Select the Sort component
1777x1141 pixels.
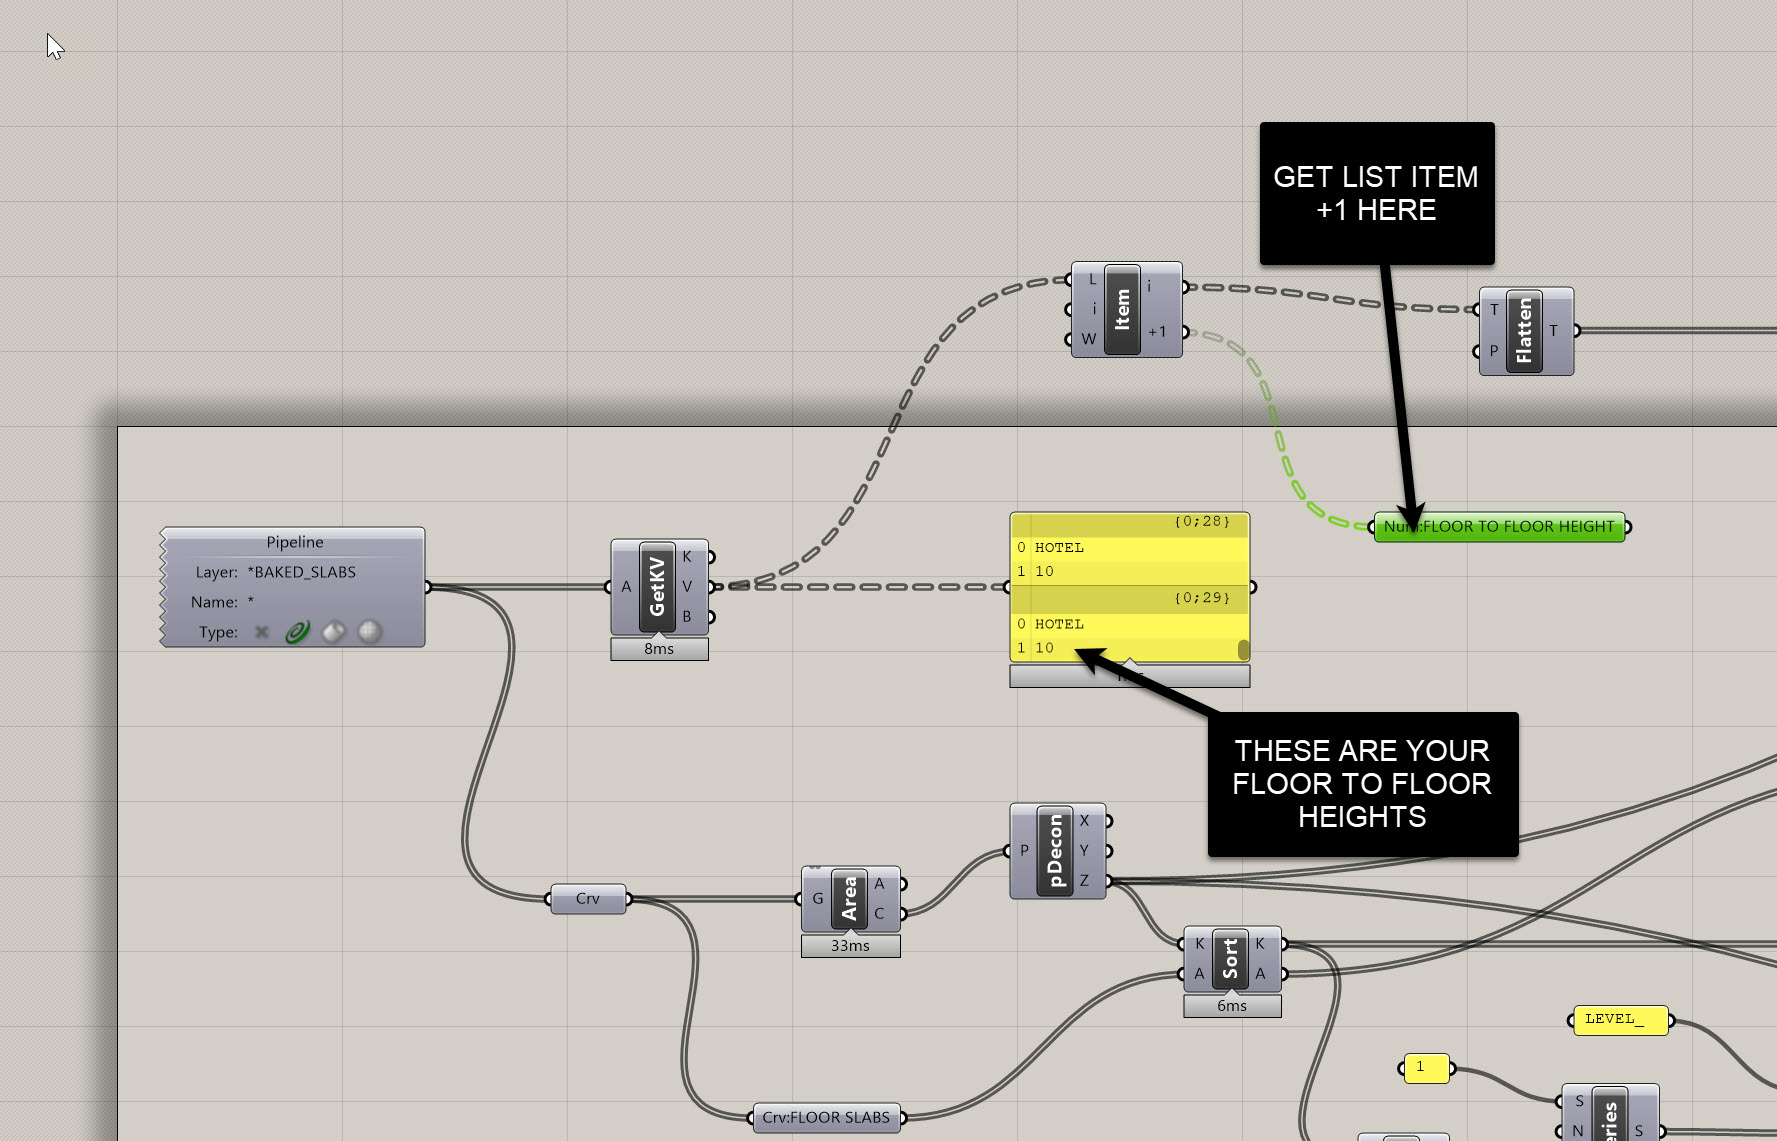click(1230, 959)
